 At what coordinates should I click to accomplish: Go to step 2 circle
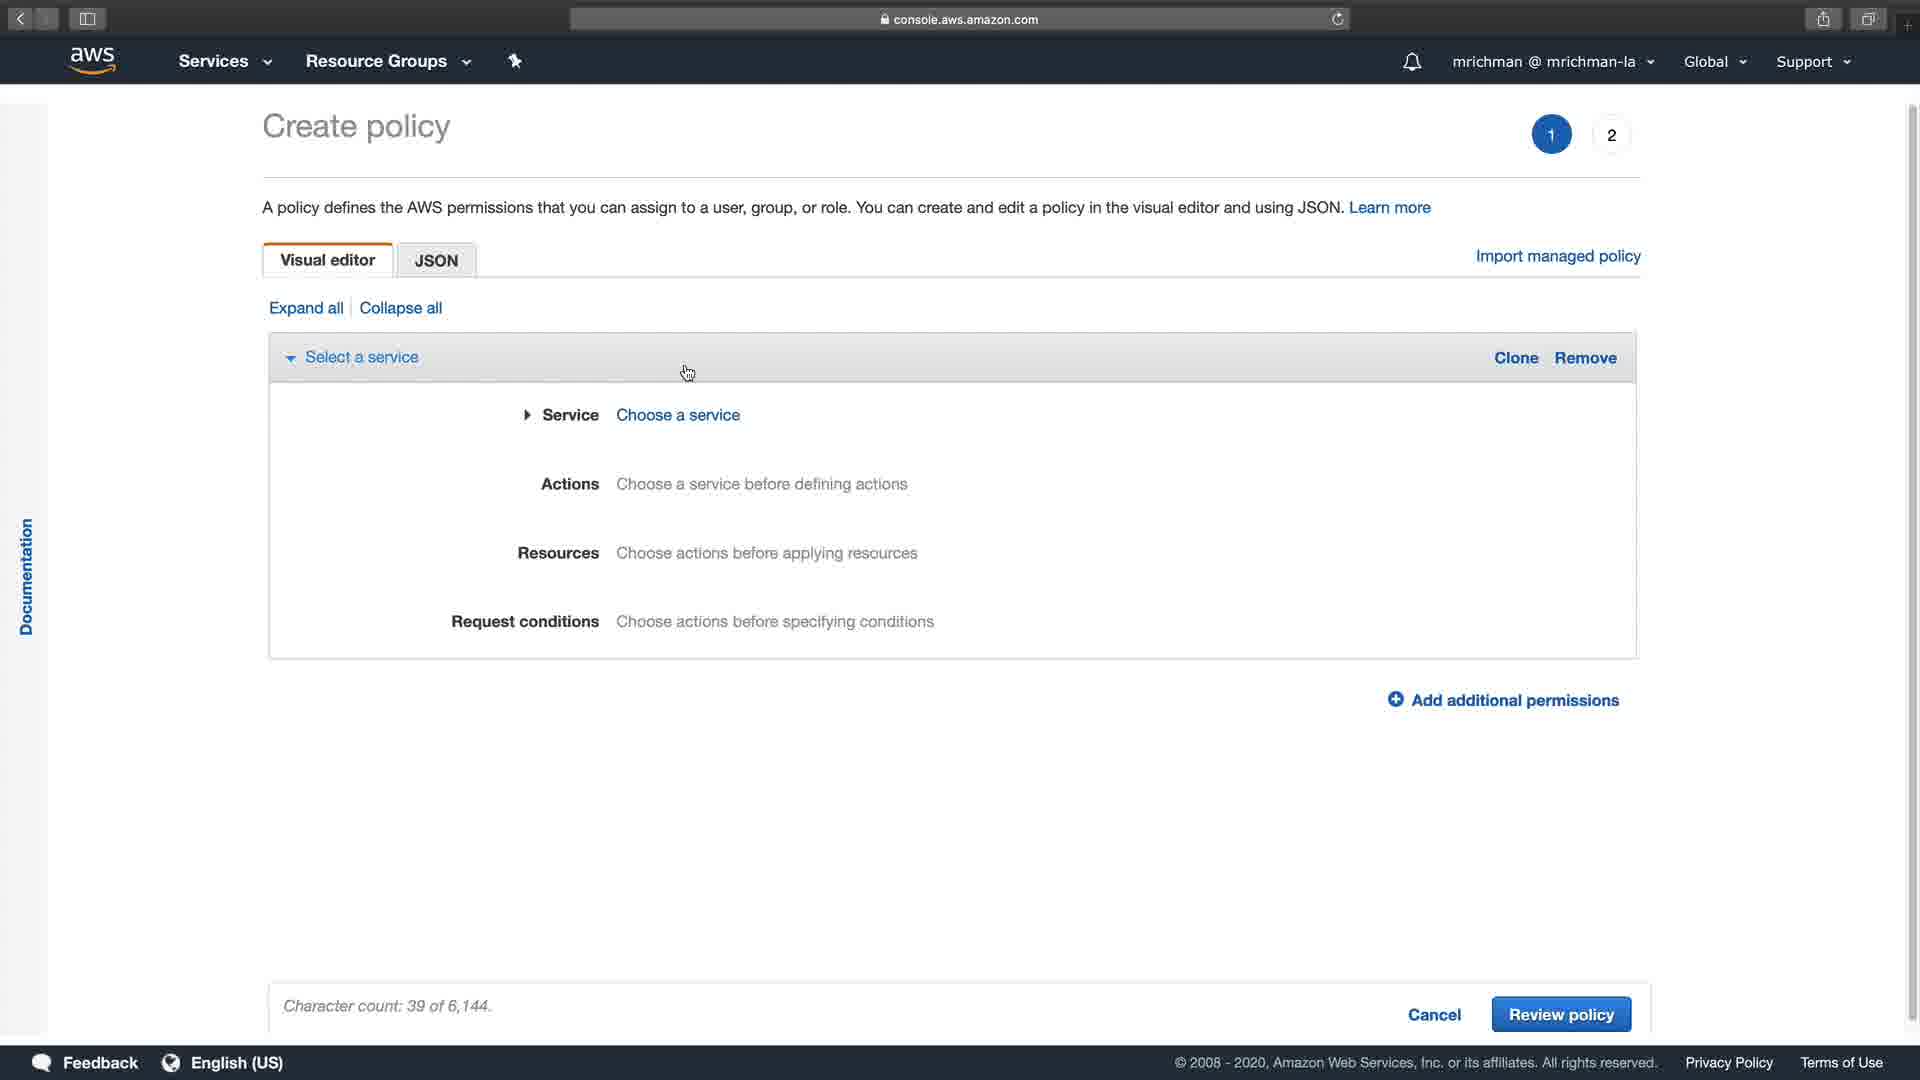(x=1611, y=135)
